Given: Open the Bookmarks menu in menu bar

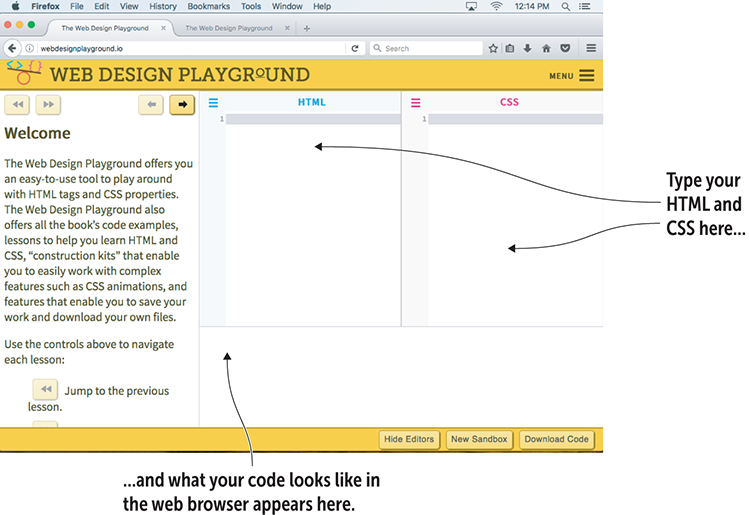Looking at the screenshot, I should pos(209,6).
